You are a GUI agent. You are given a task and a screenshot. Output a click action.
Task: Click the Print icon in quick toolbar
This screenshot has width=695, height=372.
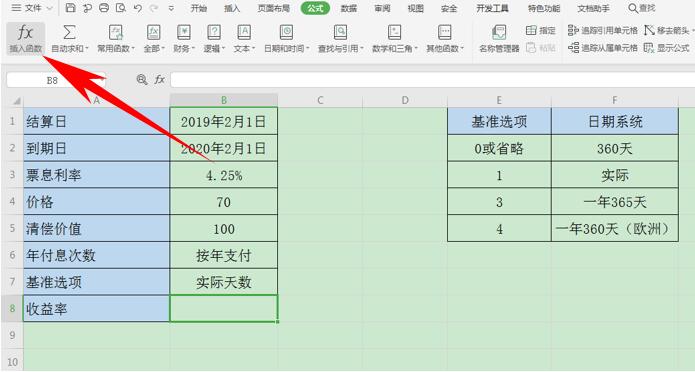click(x=104, y=8)
